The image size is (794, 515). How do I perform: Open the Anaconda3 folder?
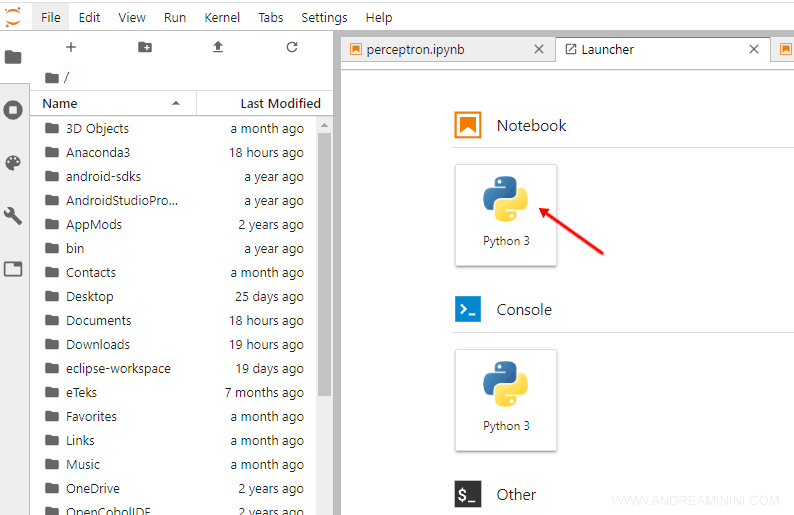pos(98,152)
